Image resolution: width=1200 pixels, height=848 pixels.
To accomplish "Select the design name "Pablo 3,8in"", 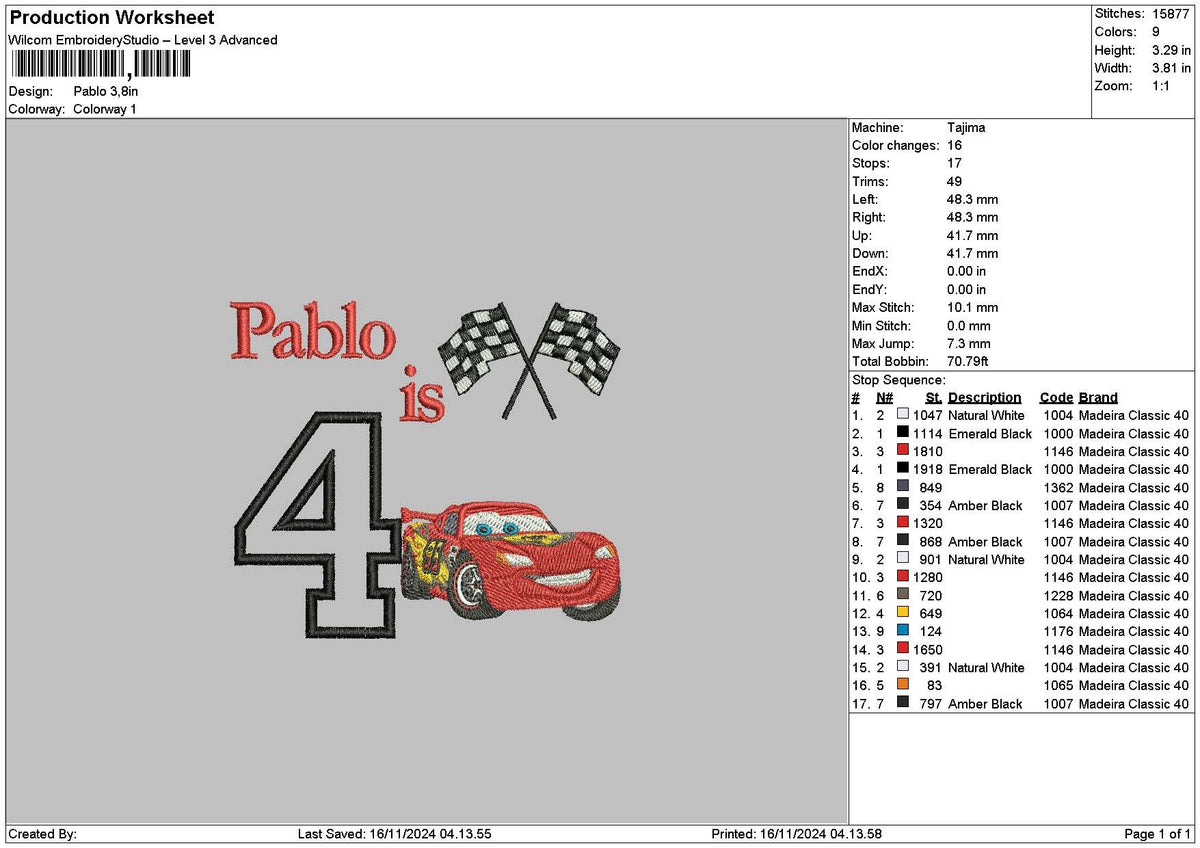I will pos(106,91).
